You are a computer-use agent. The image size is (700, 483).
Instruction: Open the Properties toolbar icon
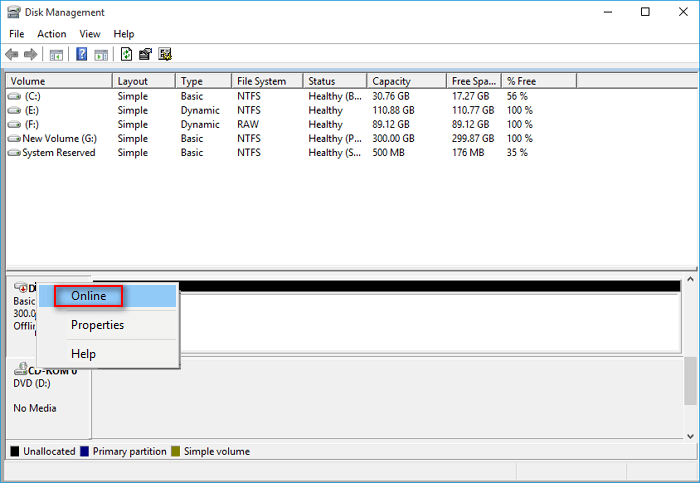pos(146,54)
